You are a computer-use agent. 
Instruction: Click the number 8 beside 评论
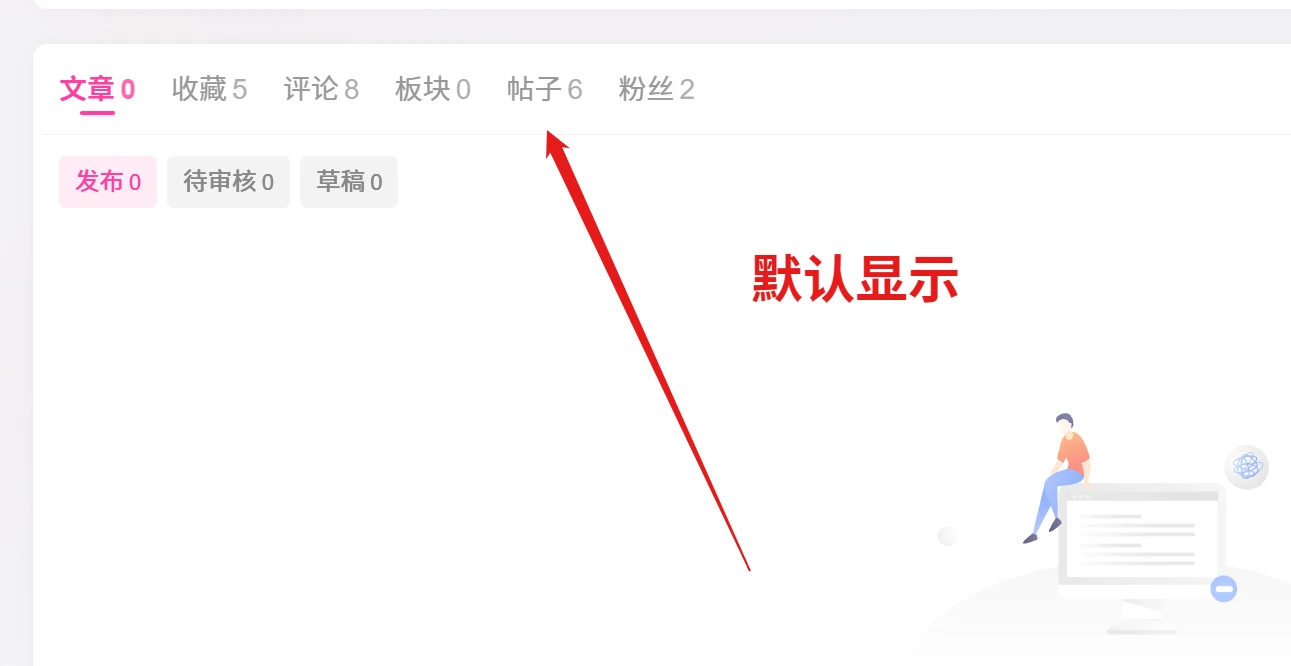[351, 90]
